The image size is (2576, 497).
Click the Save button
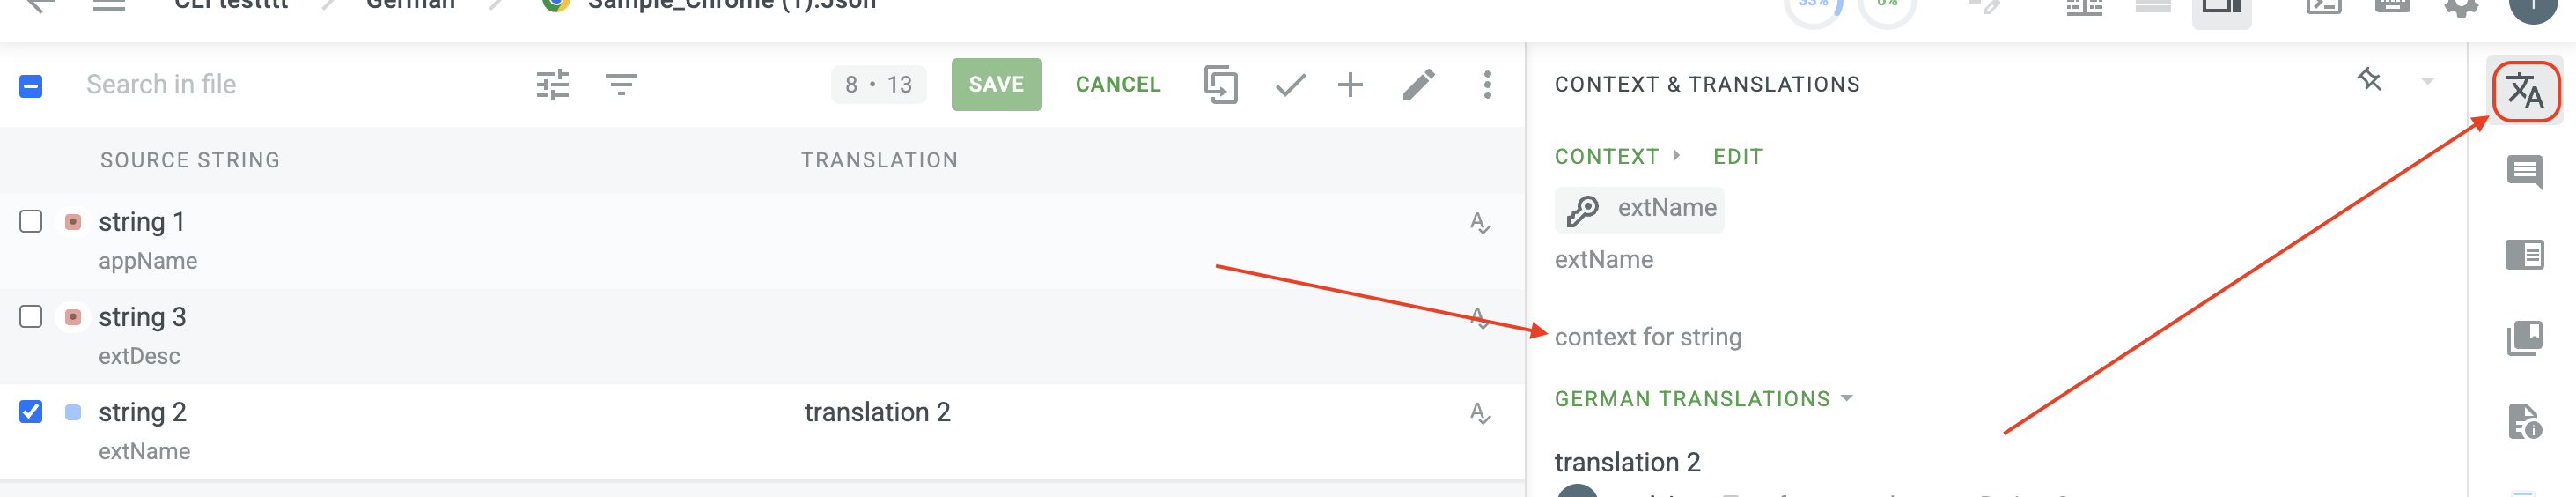click(996, 85)
